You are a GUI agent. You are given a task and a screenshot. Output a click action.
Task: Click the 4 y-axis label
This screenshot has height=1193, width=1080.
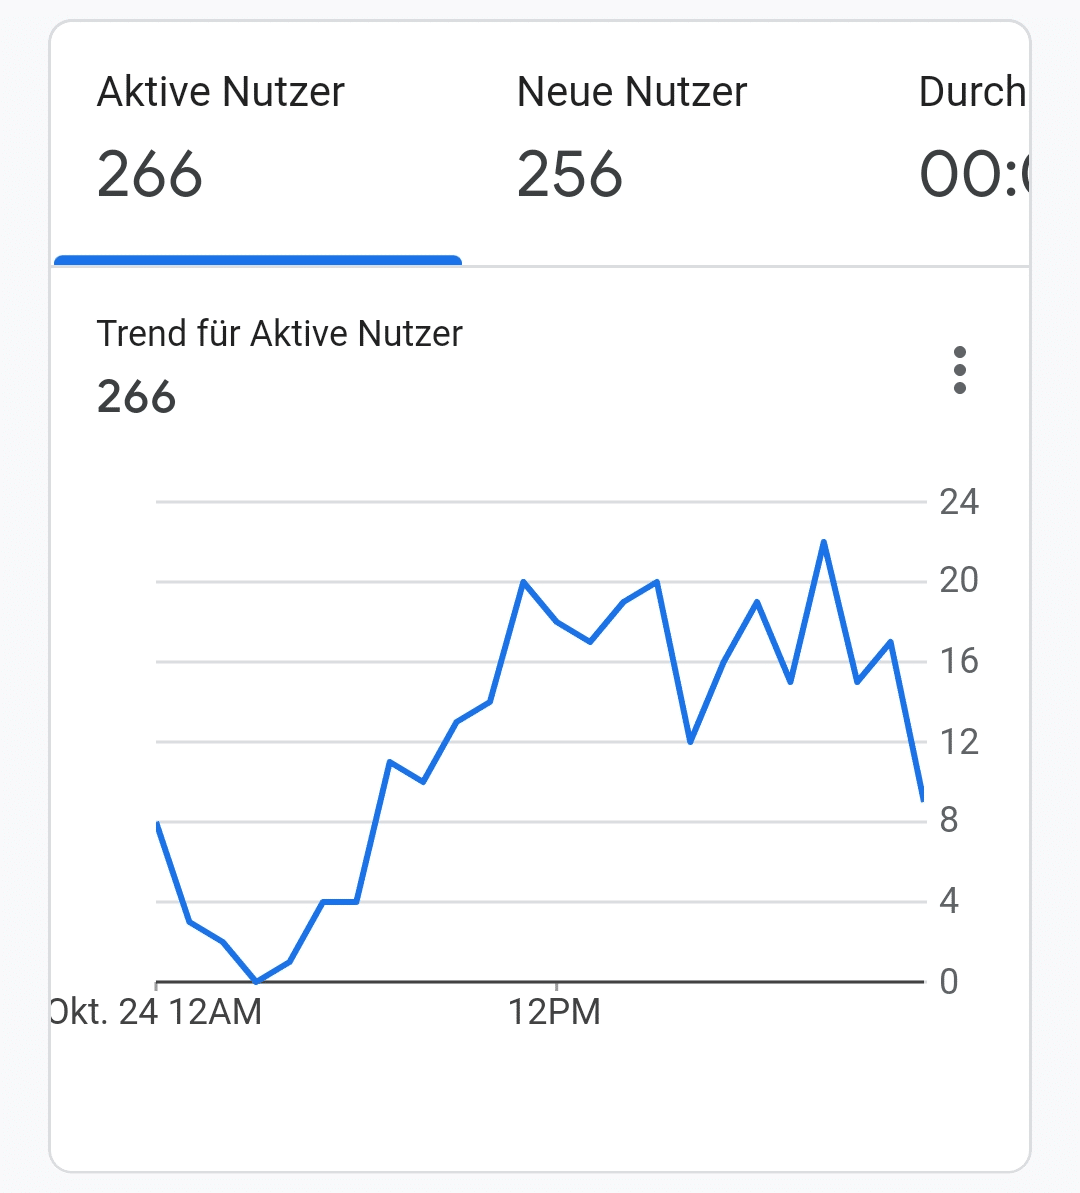pyautogui.click(x=949, y=901)
